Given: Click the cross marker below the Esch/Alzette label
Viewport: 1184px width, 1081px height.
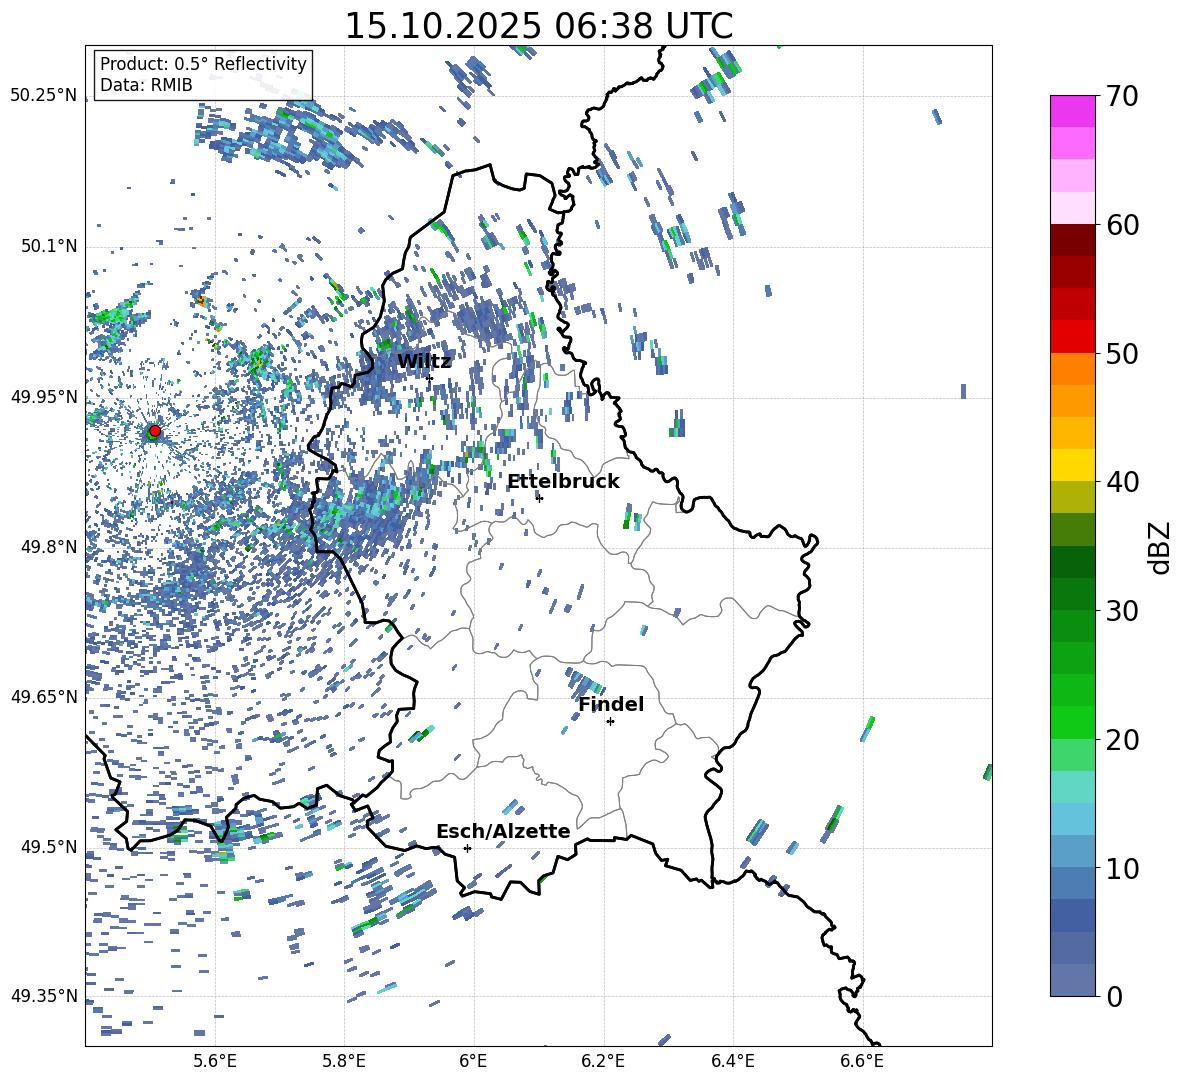Looking at the screenshot, I should [x=467, y=848].
